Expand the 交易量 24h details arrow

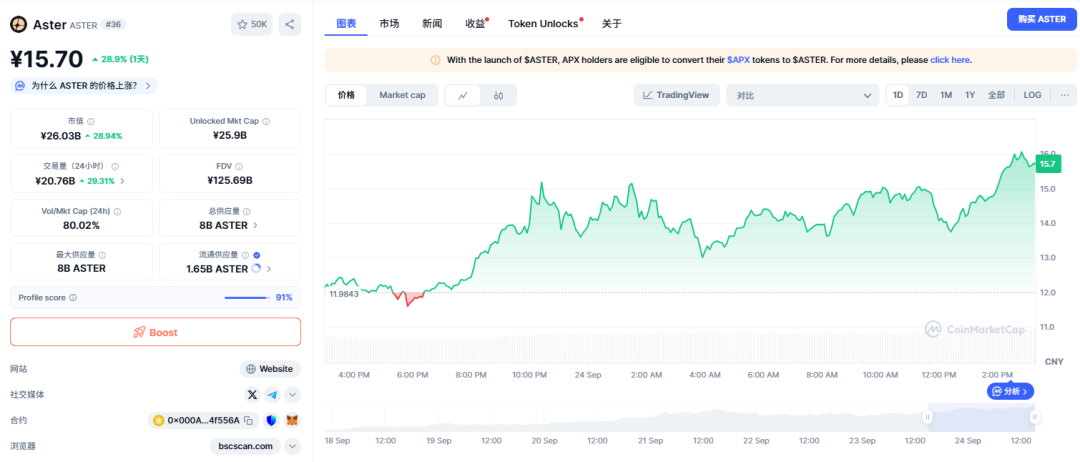pyautogui.click(x=123, y=181)
